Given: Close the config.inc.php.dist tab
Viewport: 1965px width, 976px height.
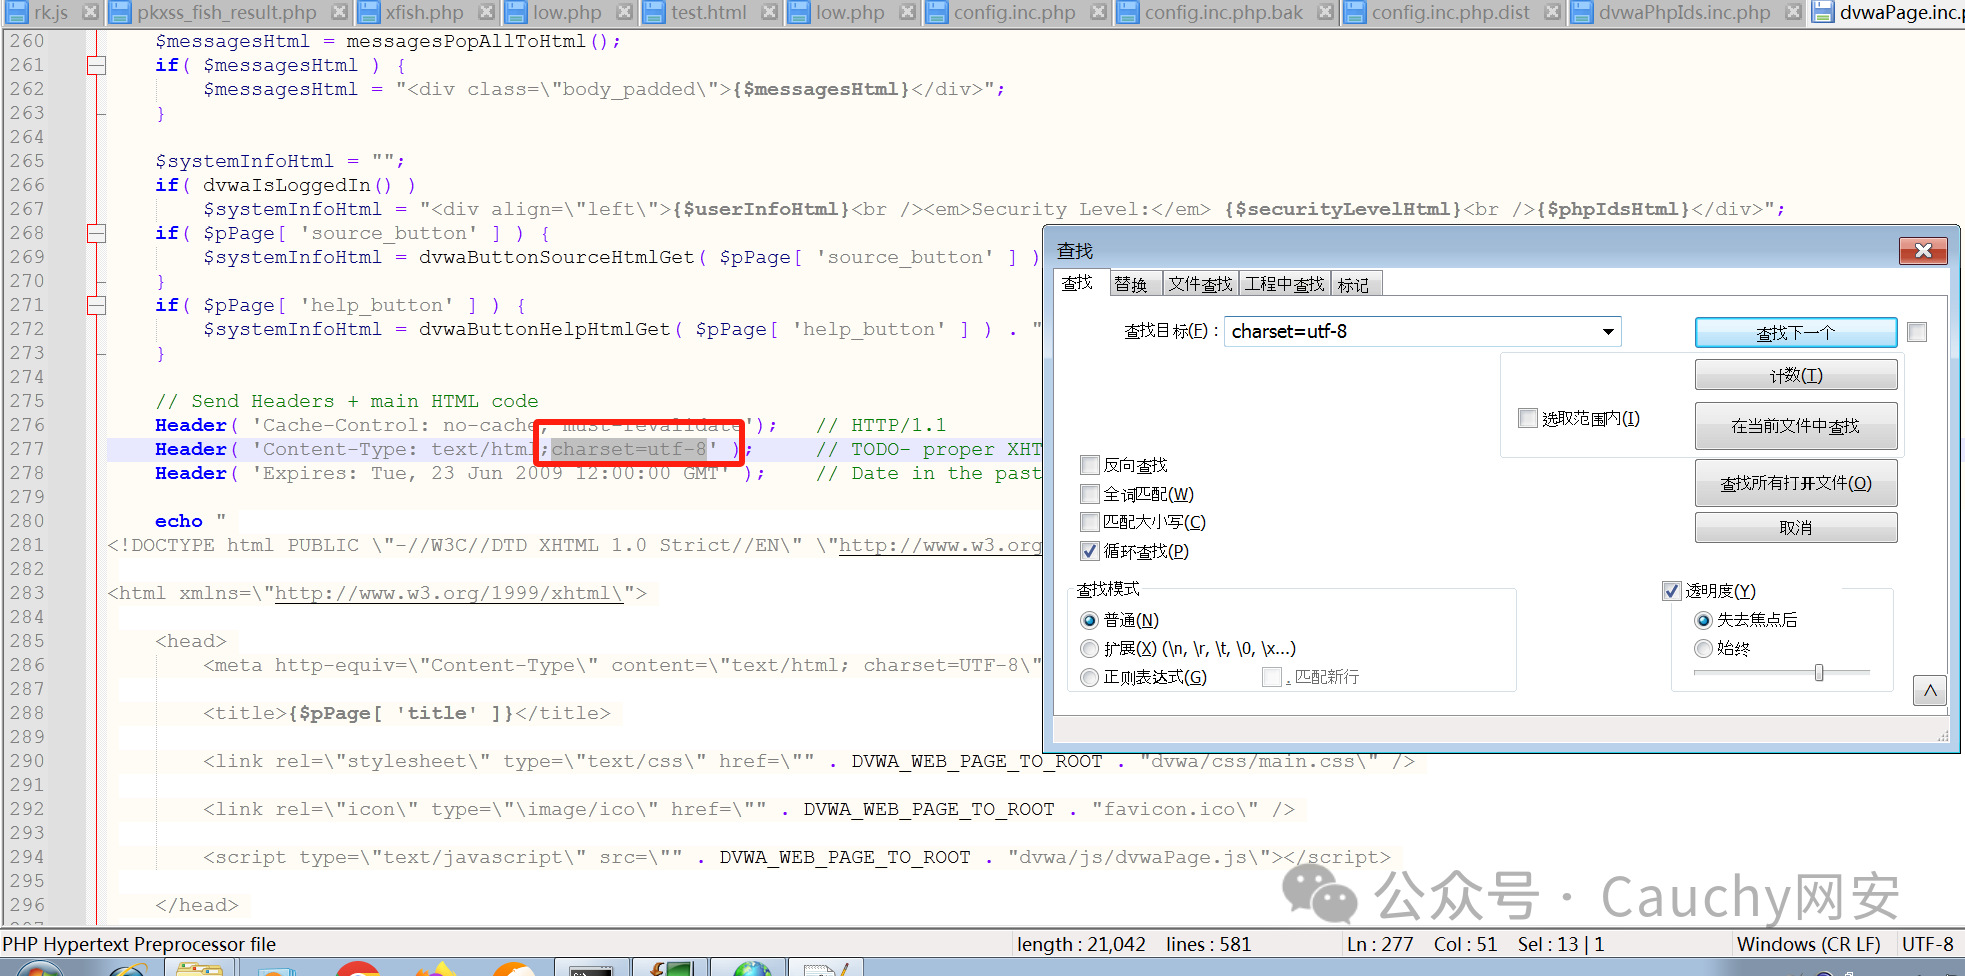Looking at the screenshot, I should (1552, 12).
